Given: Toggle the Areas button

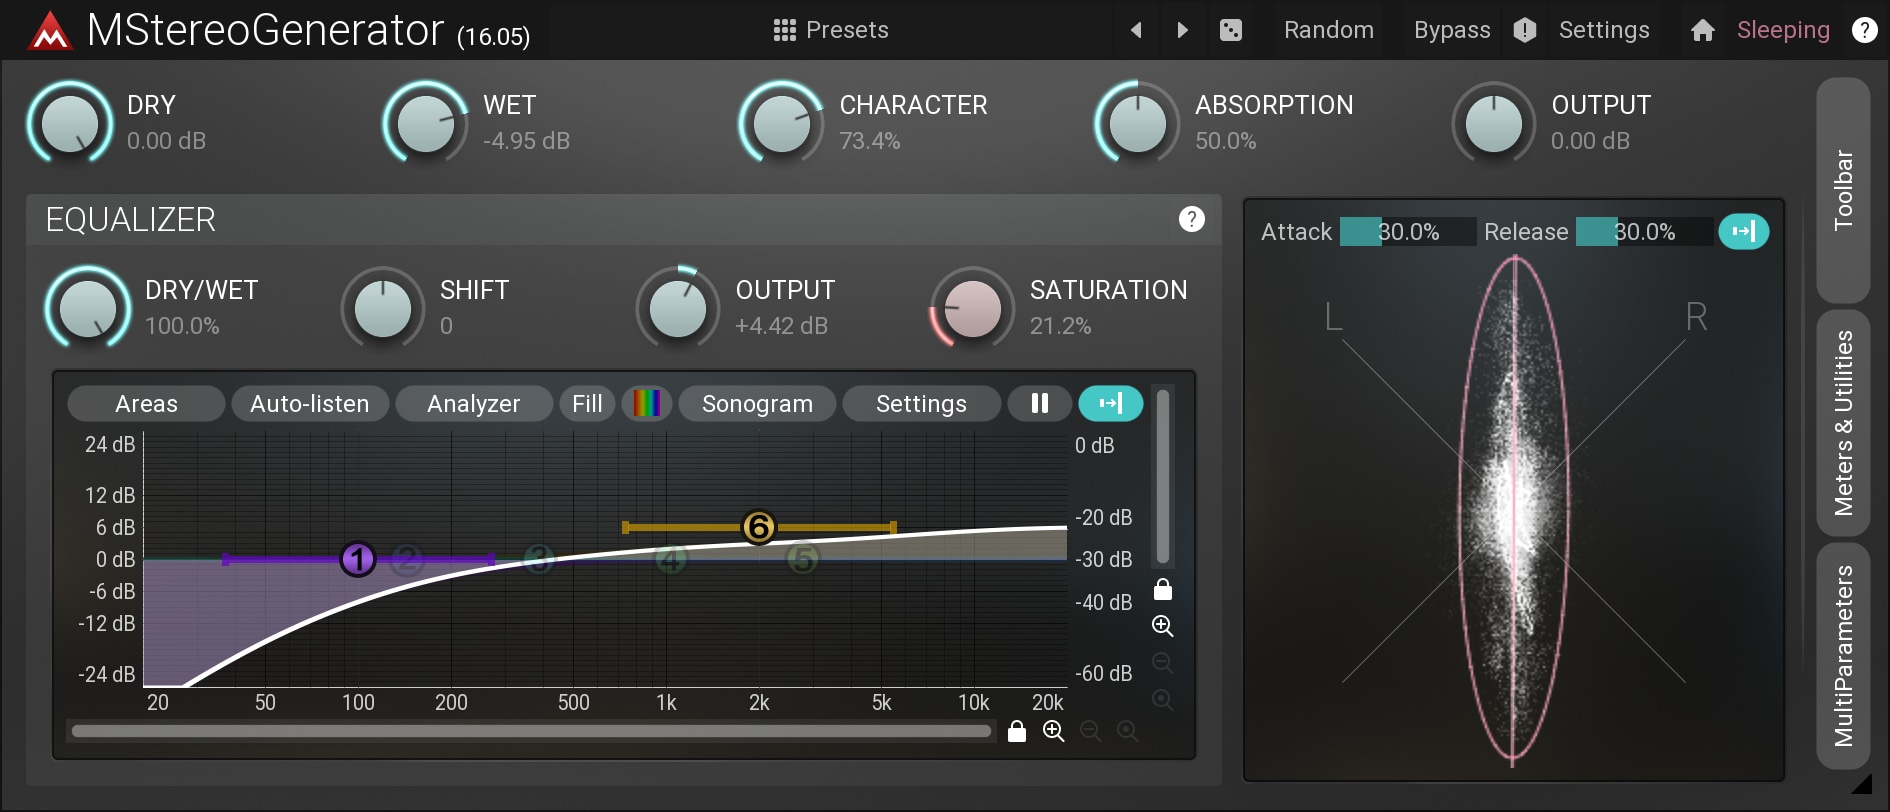Looking at the screenshot, I should 146,404.
